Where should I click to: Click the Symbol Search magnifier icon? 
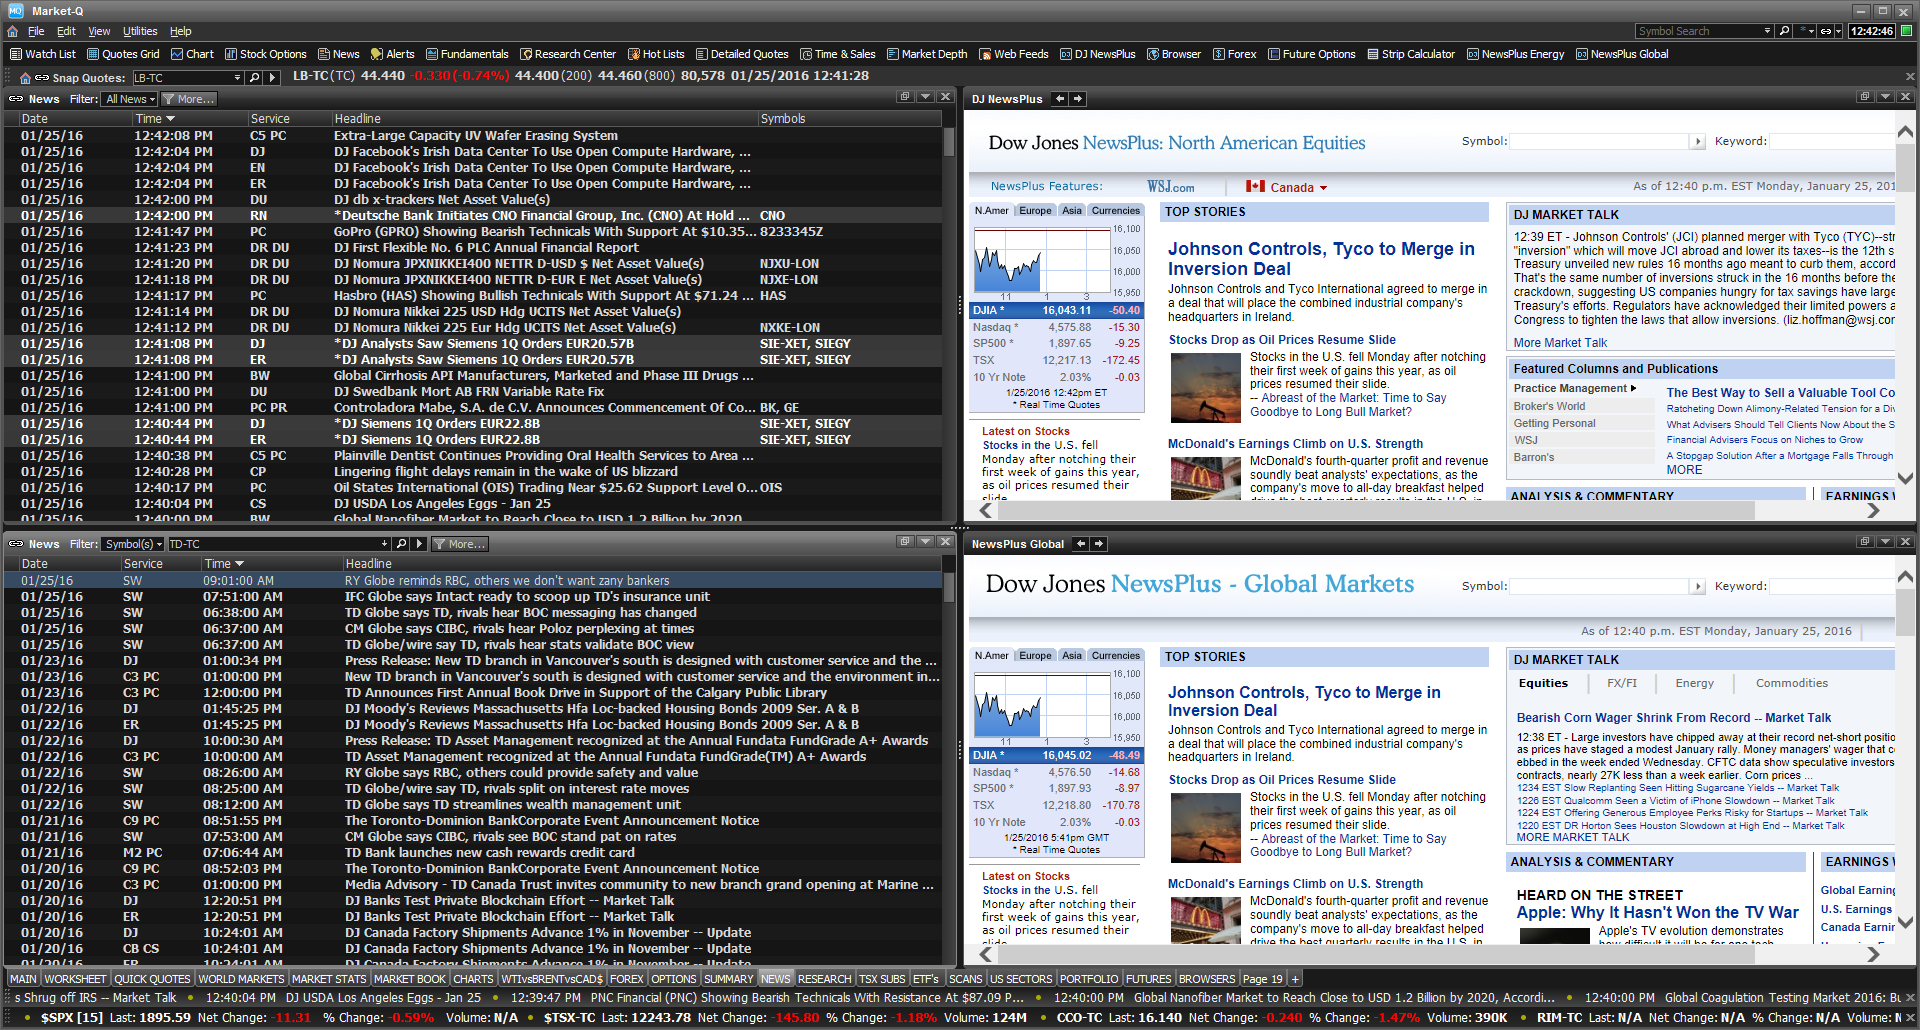tap(1784, 31)
